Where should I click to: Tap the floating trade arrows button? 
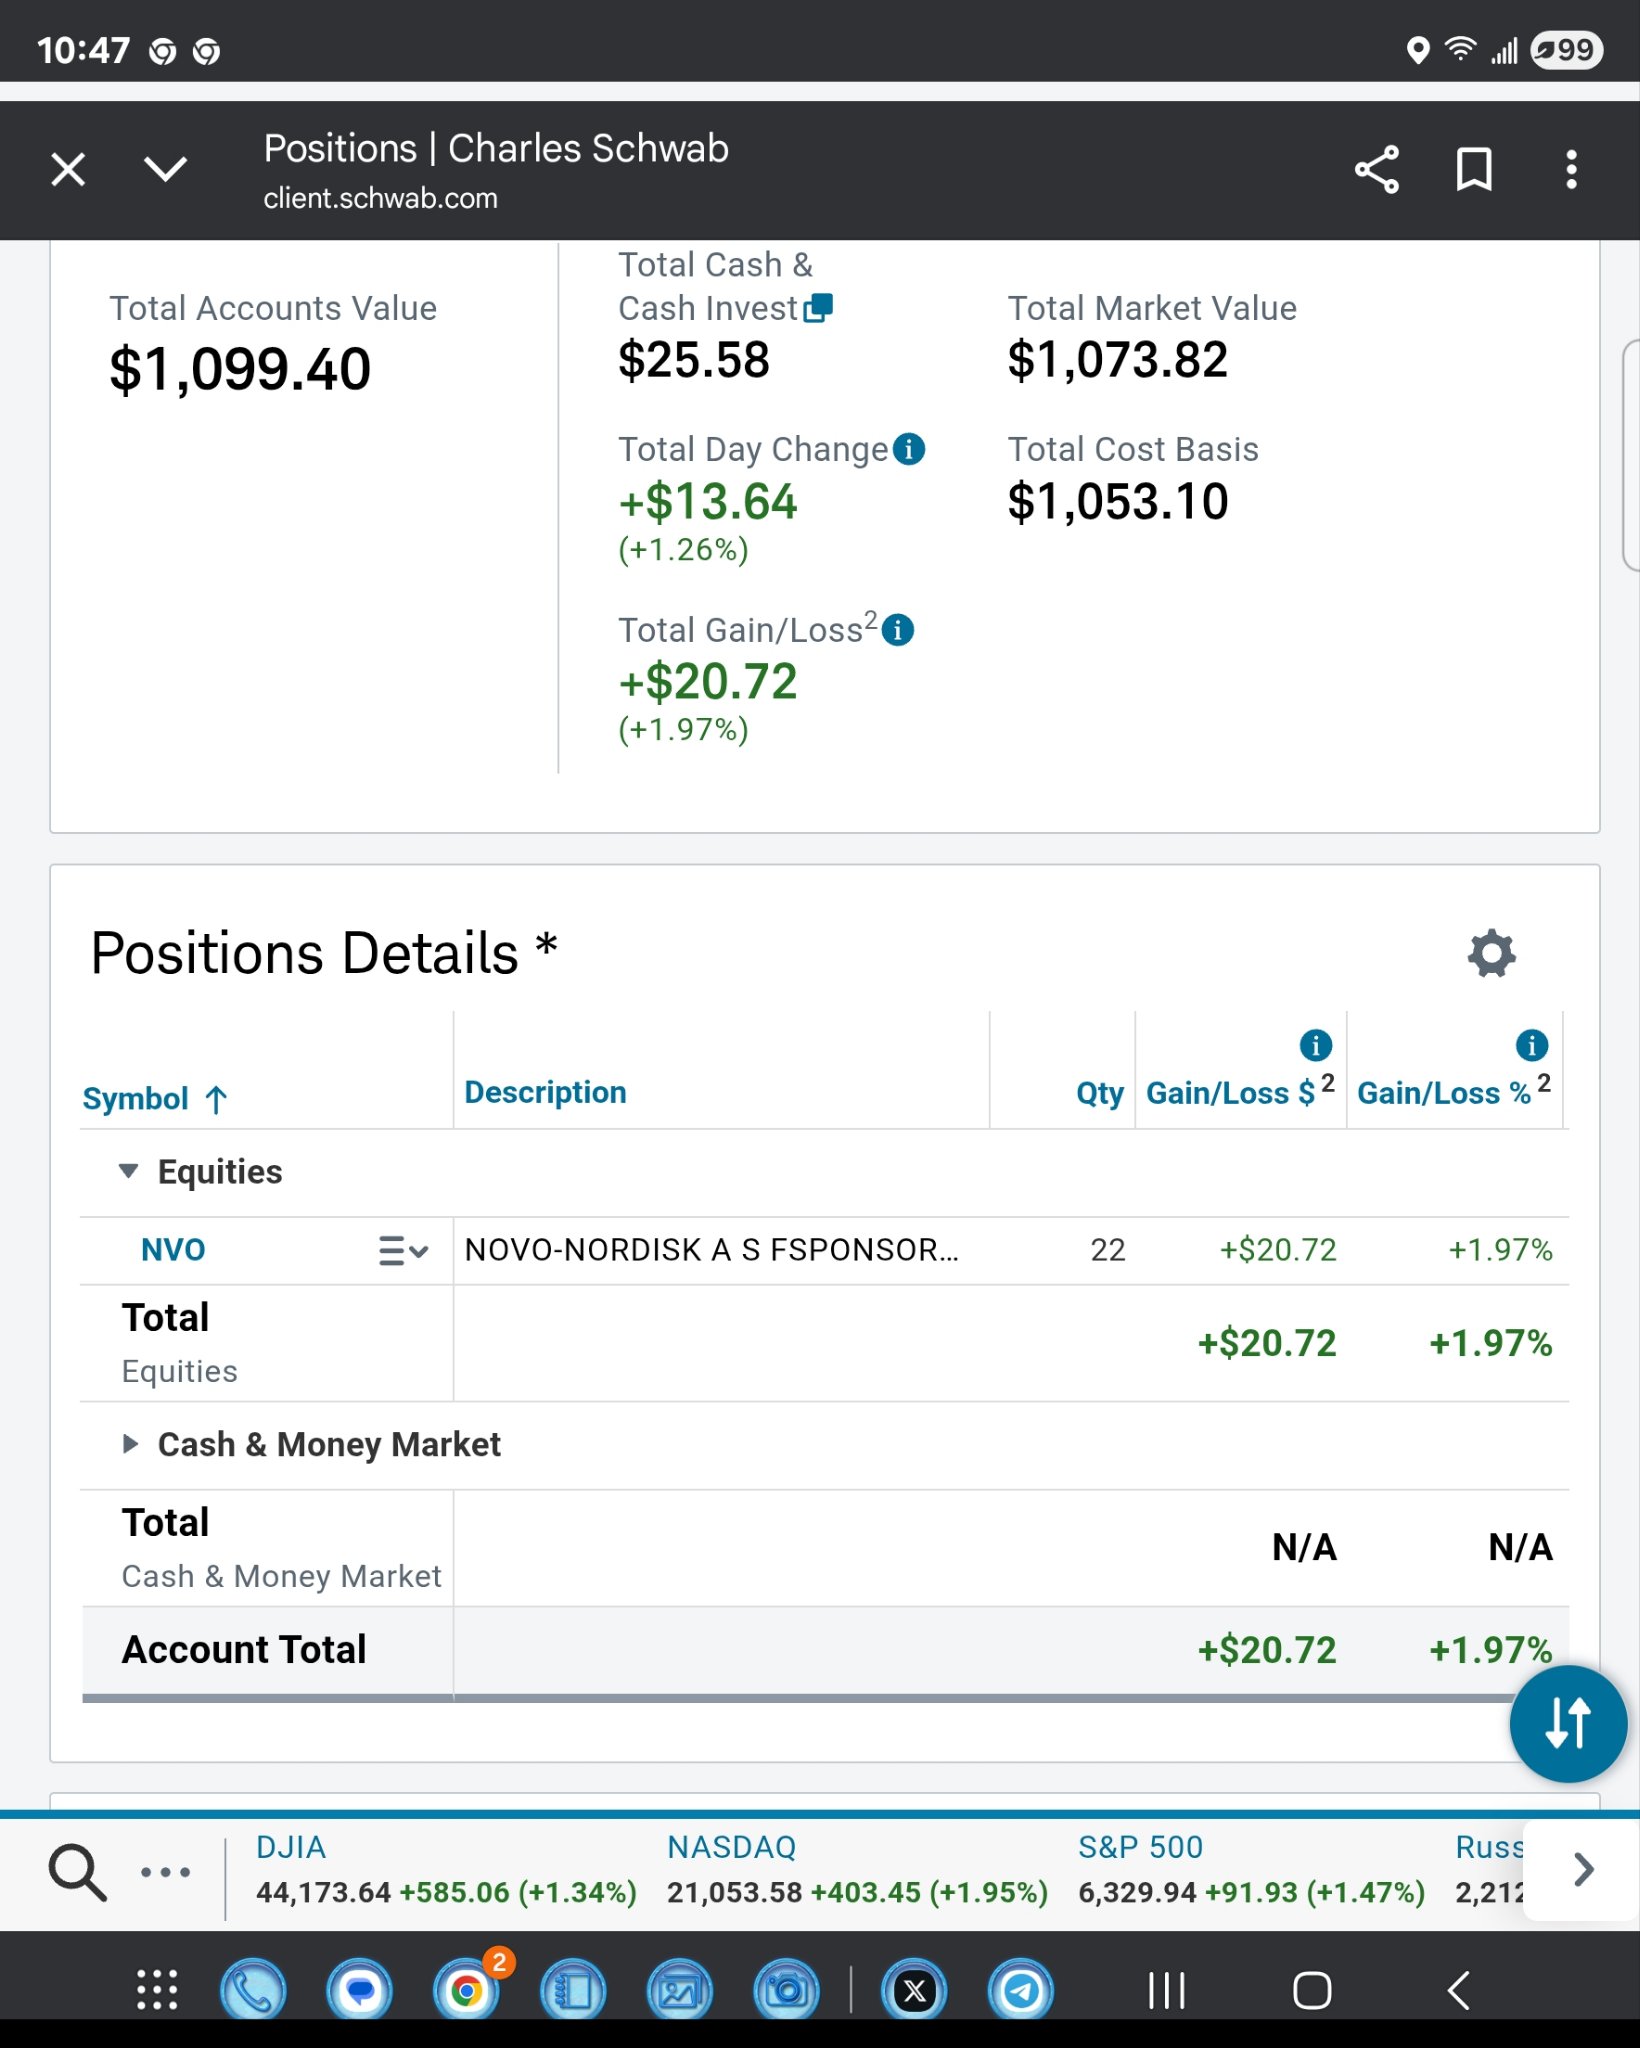pos(1568,1723)
